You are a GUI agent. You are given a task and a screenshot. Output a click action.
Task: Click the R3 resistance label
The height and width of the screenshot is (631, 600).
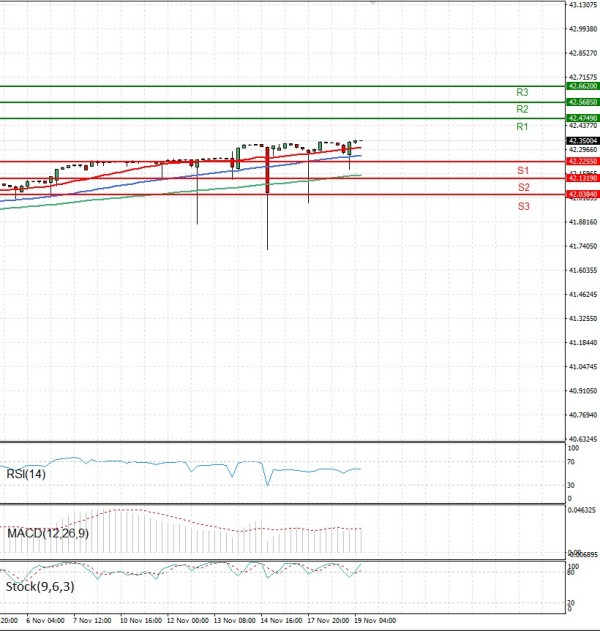coord(522,92)
